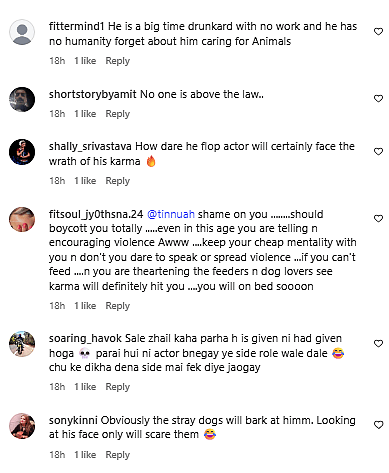Tap the heart beside shortstorybyamit's comment

pyautogui.click(x=378, y=99)
